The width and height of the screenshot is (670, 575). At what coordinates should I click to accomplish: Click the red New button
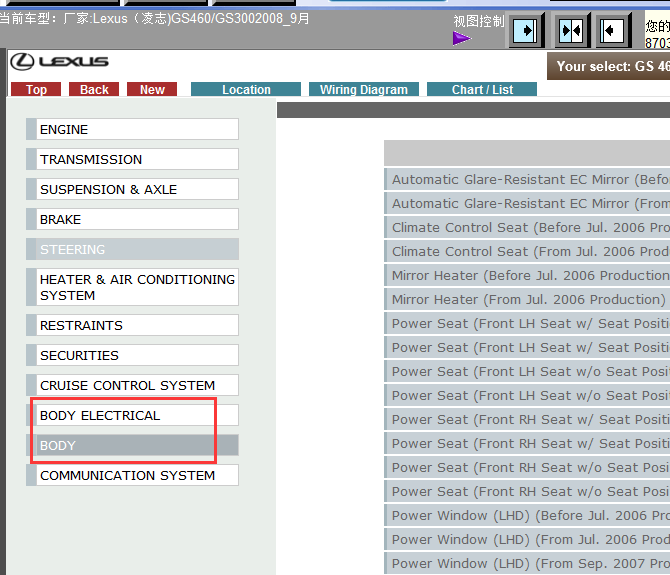point(152,89)
